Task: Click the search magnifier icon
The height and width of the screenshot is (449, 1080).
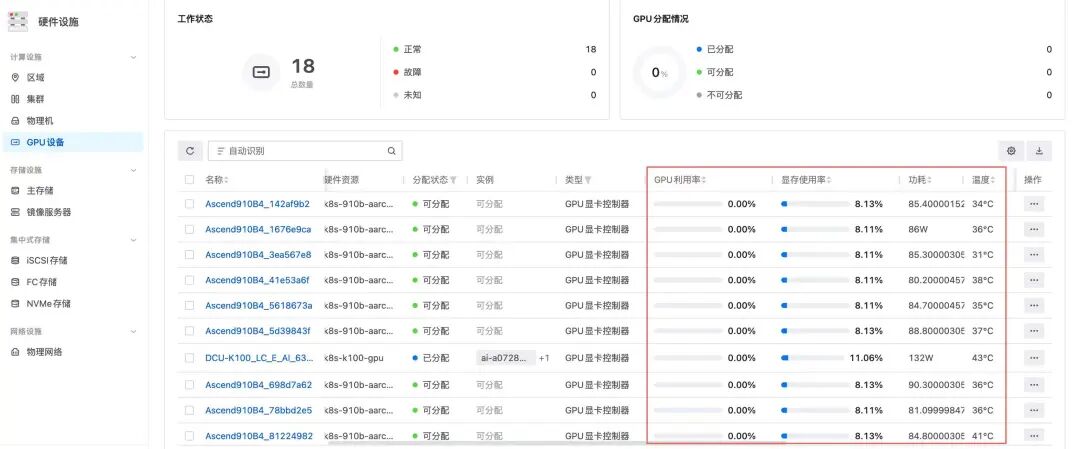Action: coord(391,151)
